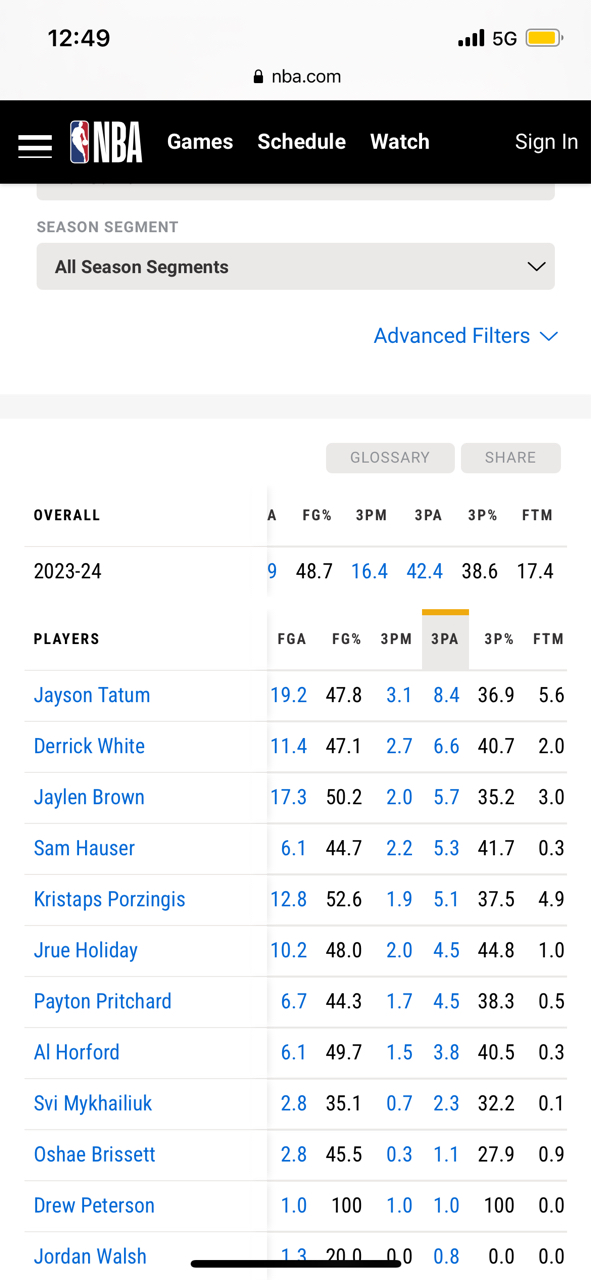The width and height of the screenshot is (591, 1280).
Task: Open Jaylen Brown player page
Action: pos(89,797)
